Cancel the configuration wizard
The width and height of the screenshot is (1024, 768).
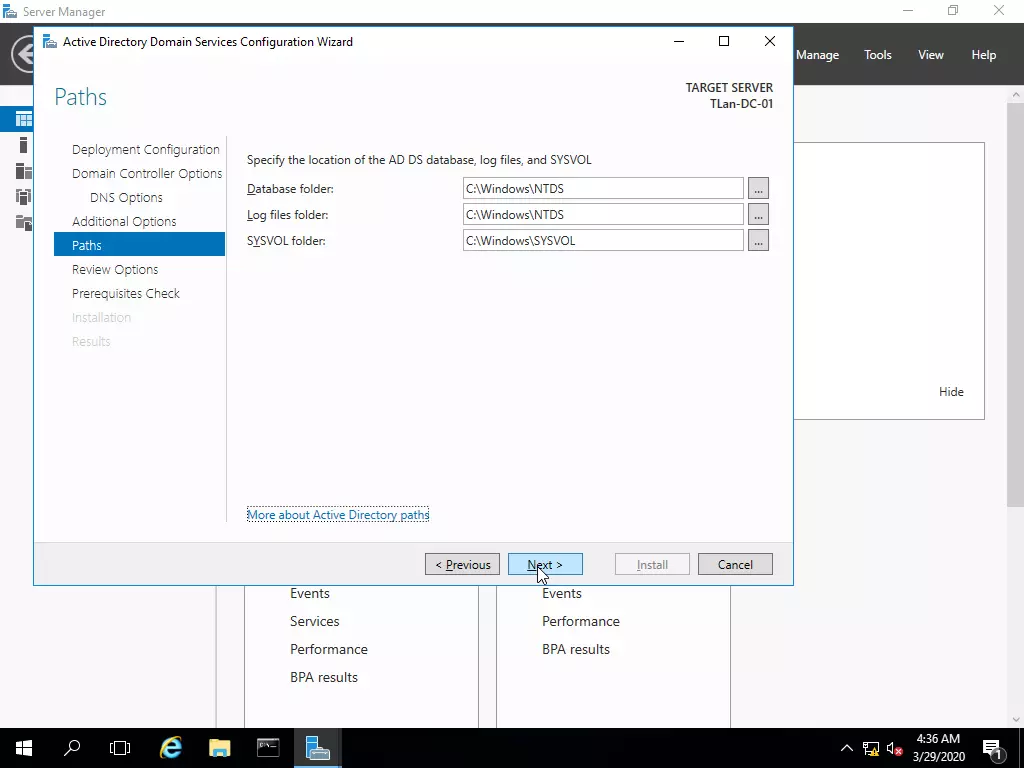(x=735, y=565)
